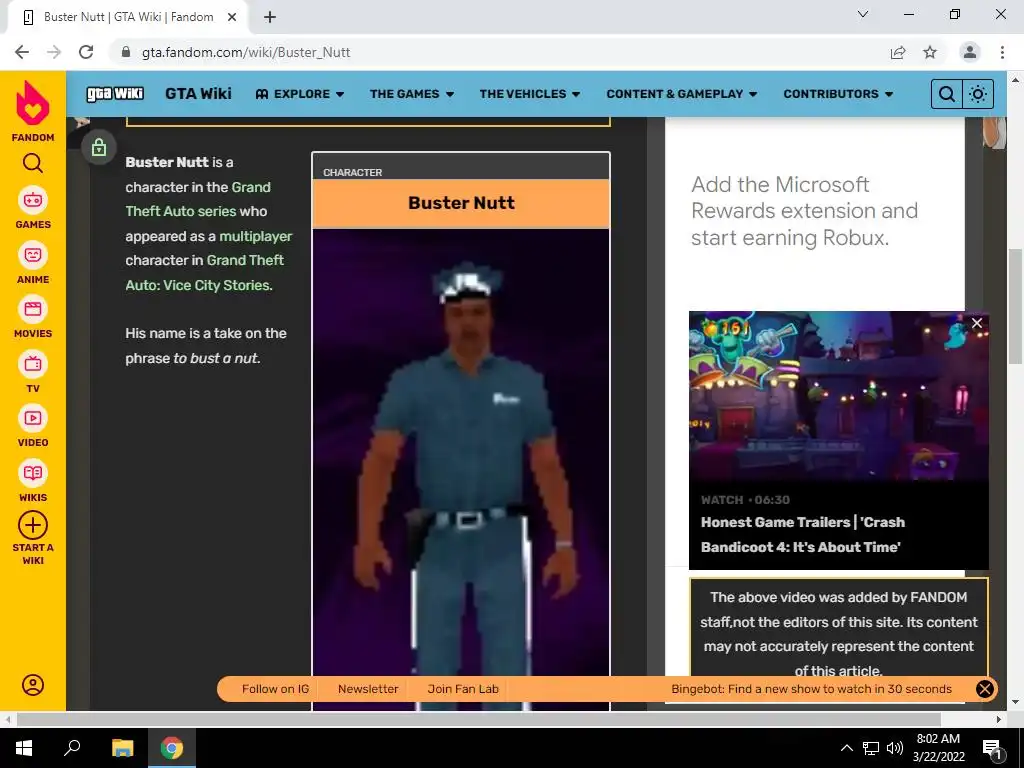The width and height of the screenshot is (1024, 768).
Task: Open Windows taskbar search
Action: tap(72, 748)
